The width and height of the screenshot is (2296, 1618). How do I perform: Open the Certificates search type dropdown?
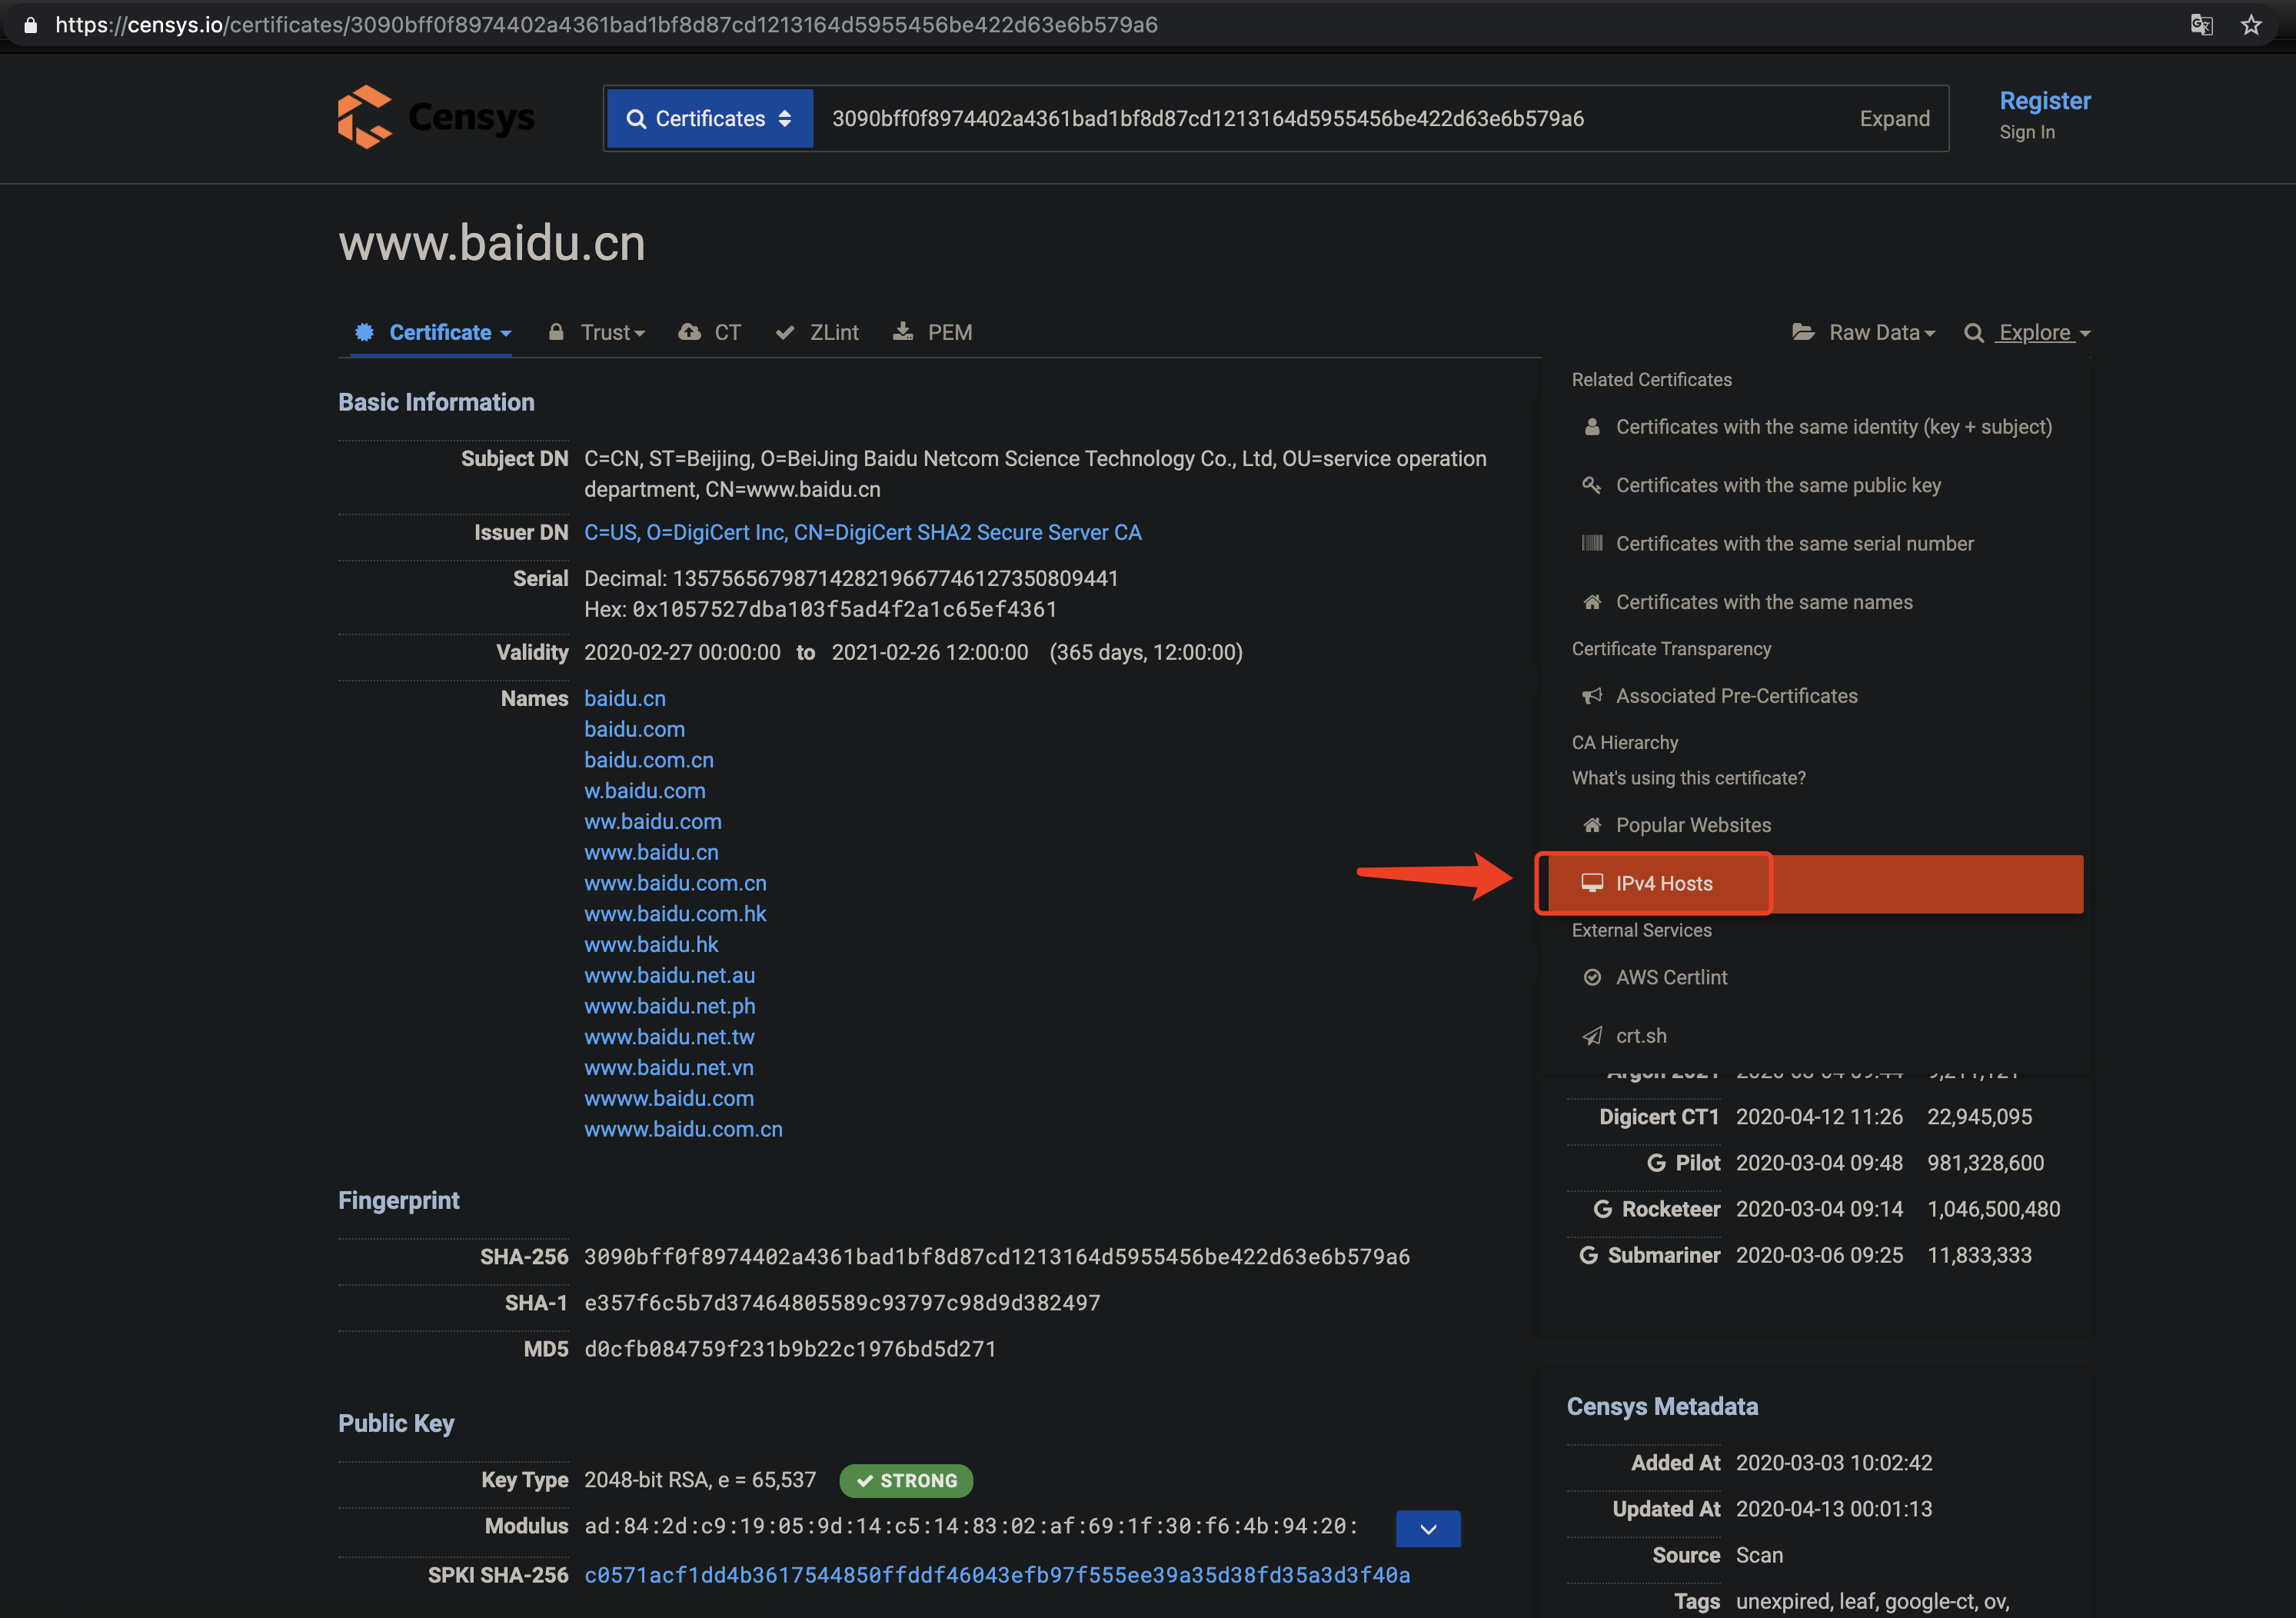click(x=709, y=119)
